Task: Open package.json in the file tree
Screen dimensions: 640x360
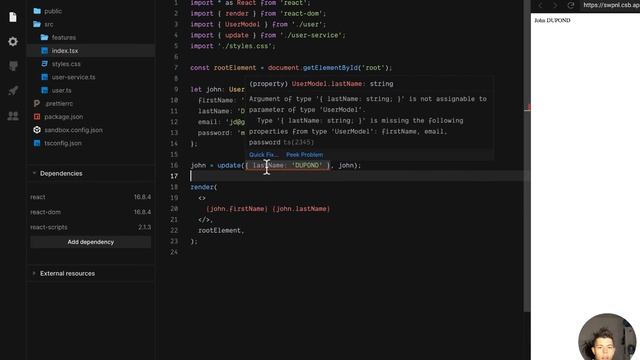Action: [x=91, y=117]
